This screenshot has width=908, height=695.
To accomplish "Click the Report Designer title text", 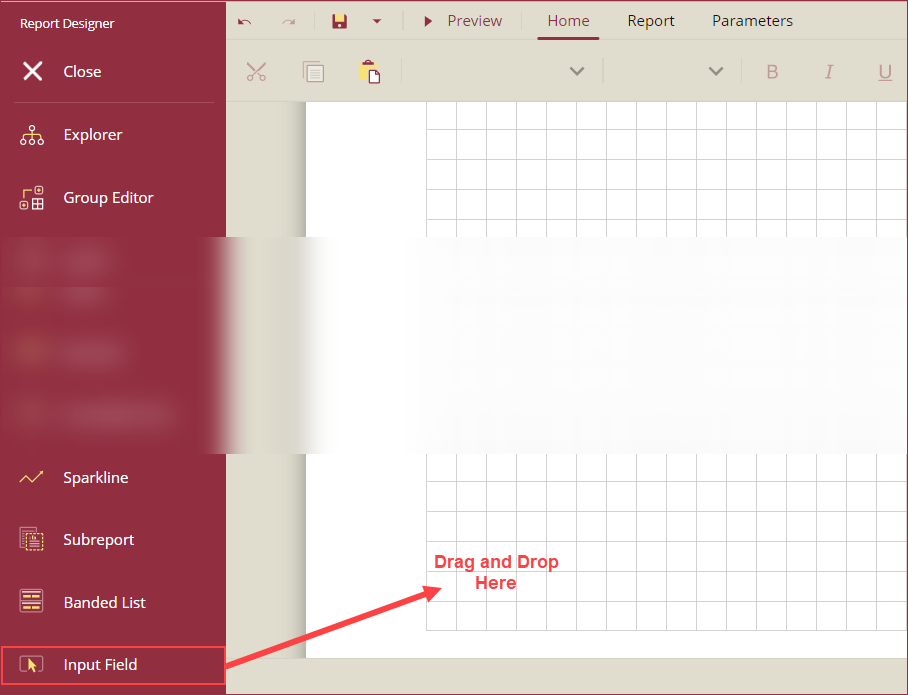I will click(x=67, y=24).
